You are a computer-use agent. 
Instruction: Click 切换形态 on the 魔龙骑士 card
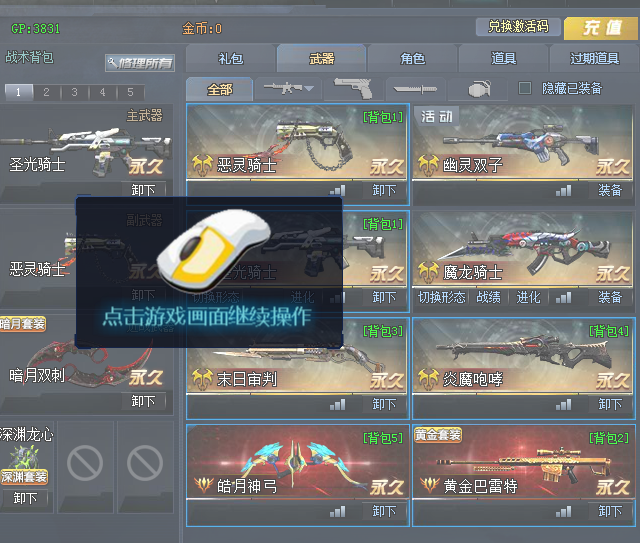click(x=441, y=297)
